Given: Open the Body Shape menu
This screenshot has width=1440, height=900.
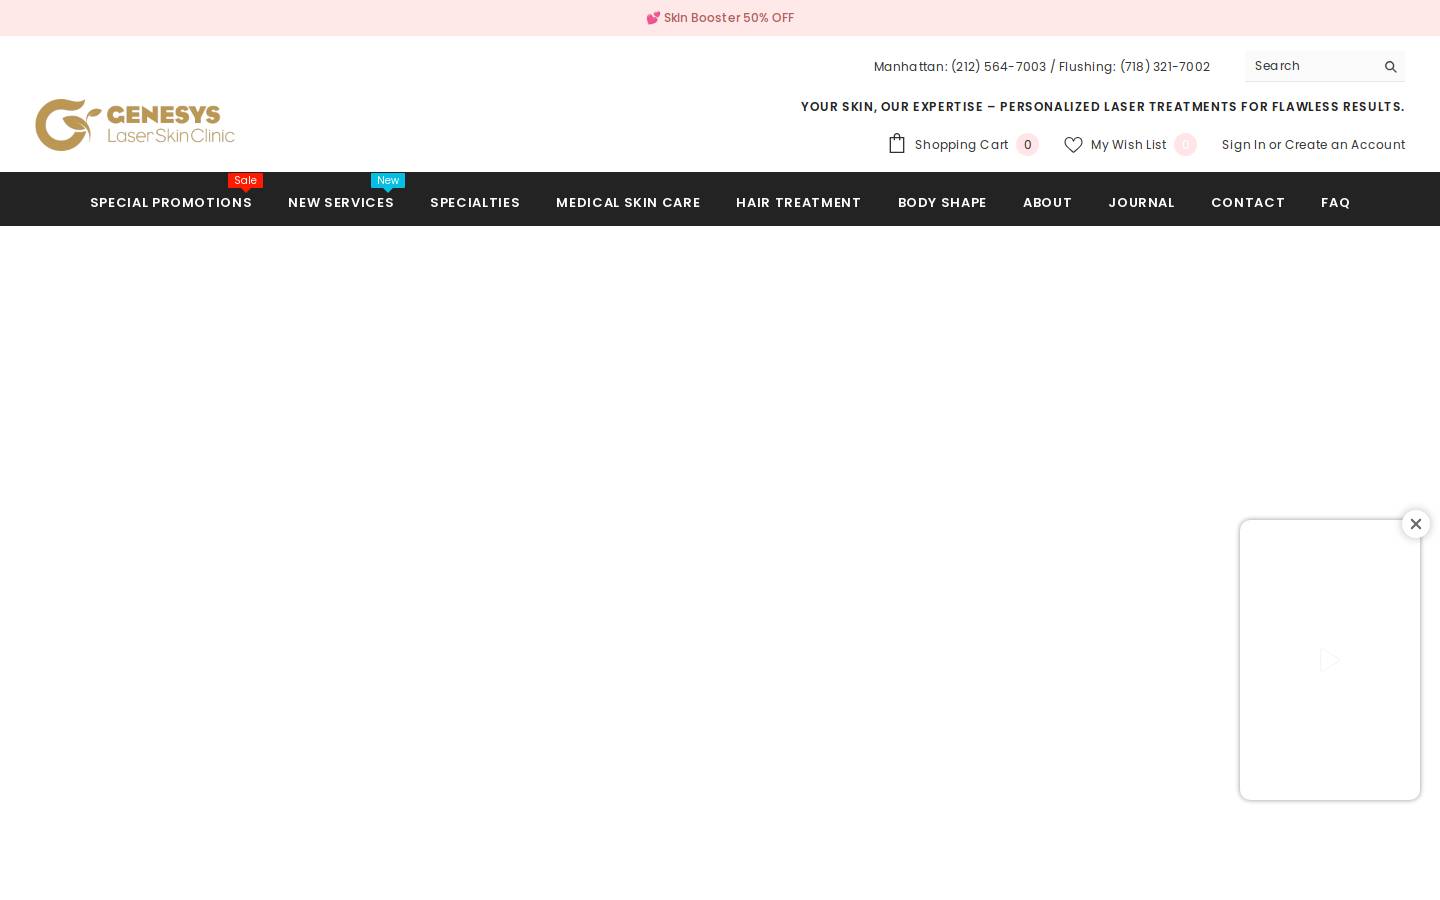Looking at the screenshot, I should [x=942, y=202].
